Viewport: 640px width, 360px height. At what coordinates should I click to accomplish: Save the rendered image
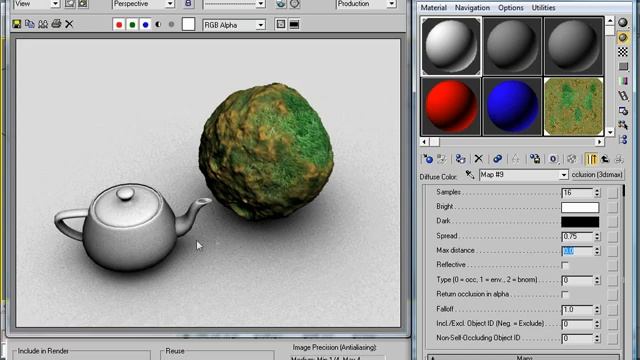tap(16, 24)
